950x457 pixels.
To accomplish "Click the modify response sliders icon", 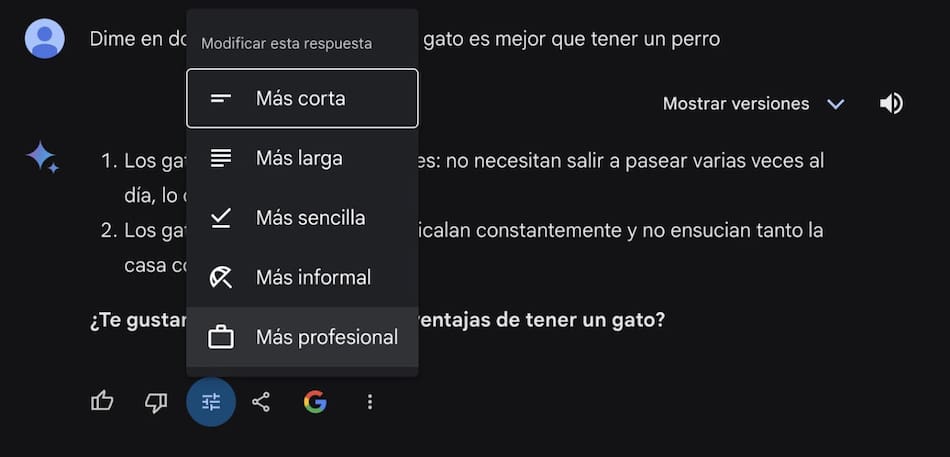I will tap(211, 402).
